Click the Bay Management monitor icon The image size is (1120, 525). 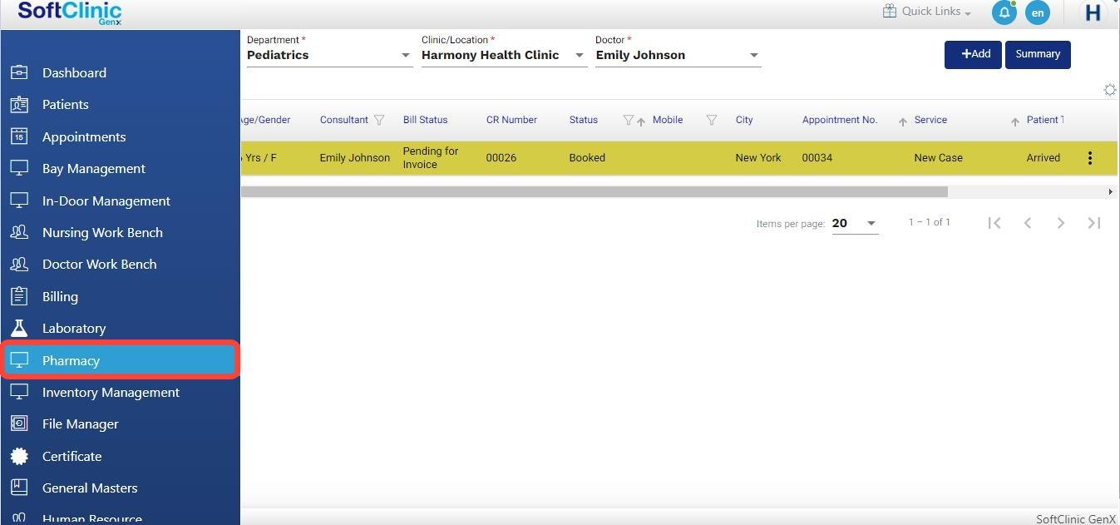click(x=19, y=169)
